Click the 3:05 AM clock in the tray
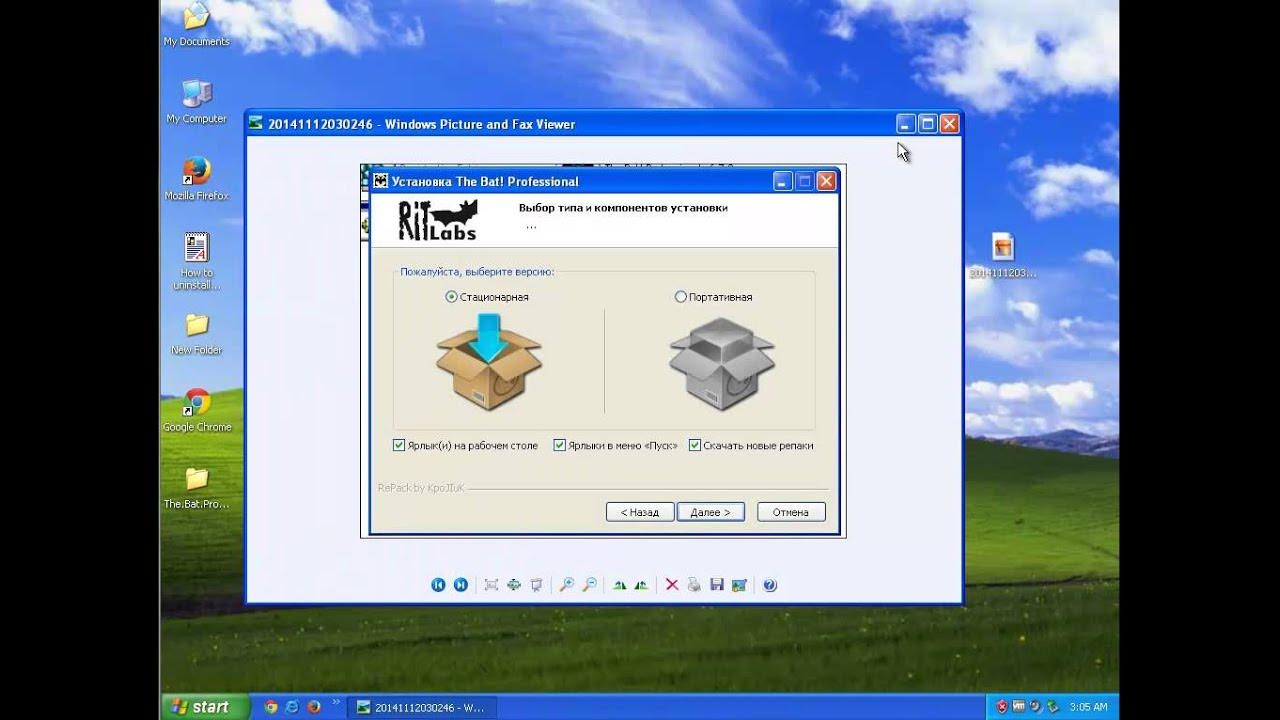This screenshot has height=720, width=1280. pyautogui.click(x=1087, y=707)
